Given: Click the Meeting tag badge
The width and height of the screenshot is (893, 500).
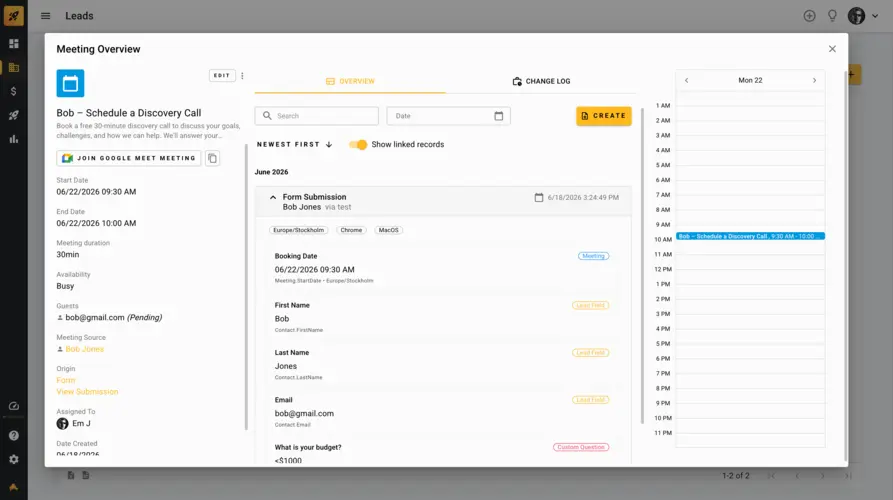Looking at the screenshot, I should 593,256.
